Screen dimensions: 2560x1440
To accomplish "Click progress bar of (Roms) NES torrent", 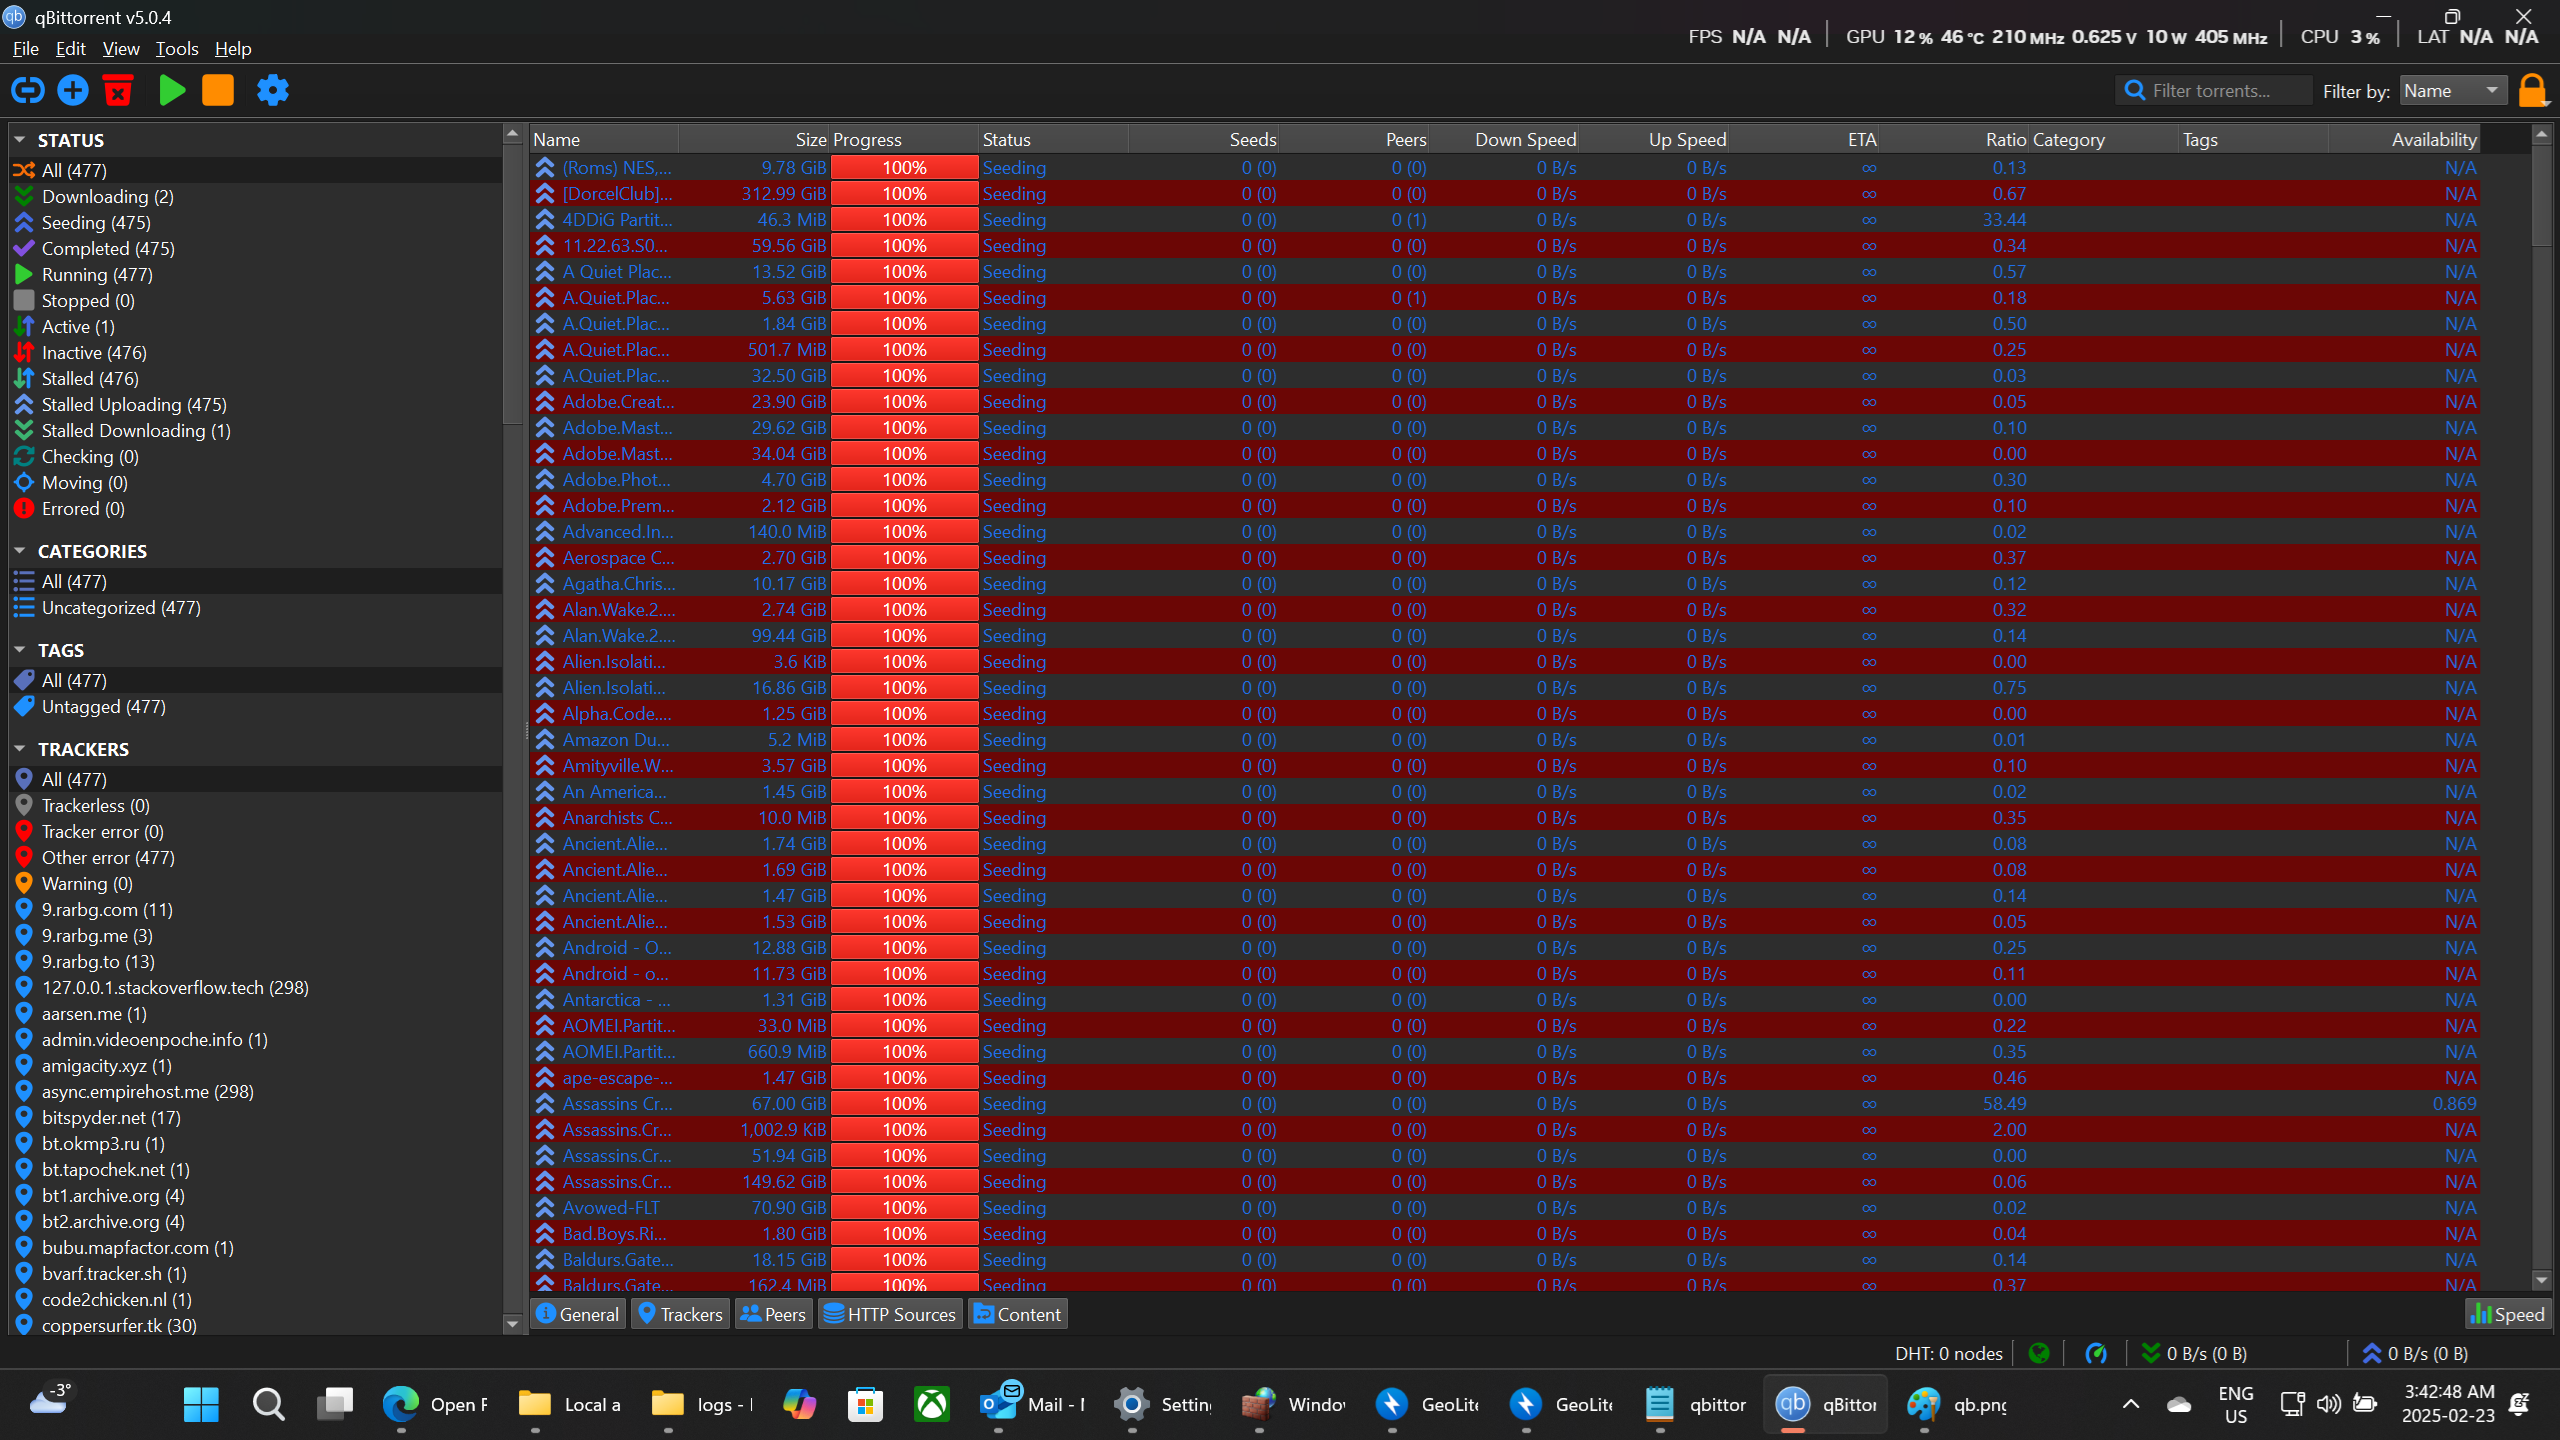I will pyautogui.click(x=904, y=168).
